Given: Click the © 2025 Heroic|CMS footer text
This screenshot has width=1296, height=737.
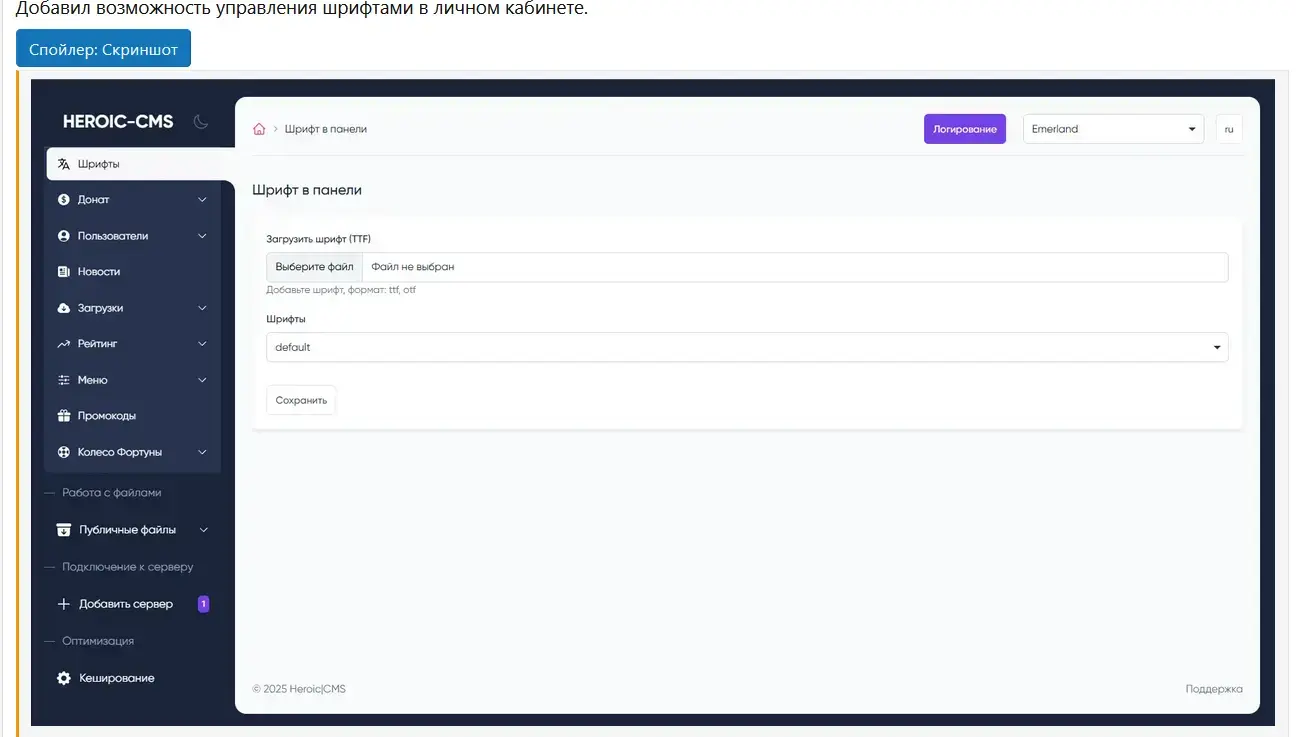Looking at the screenshot, I should pyautogui.click(x=299, y=689).
